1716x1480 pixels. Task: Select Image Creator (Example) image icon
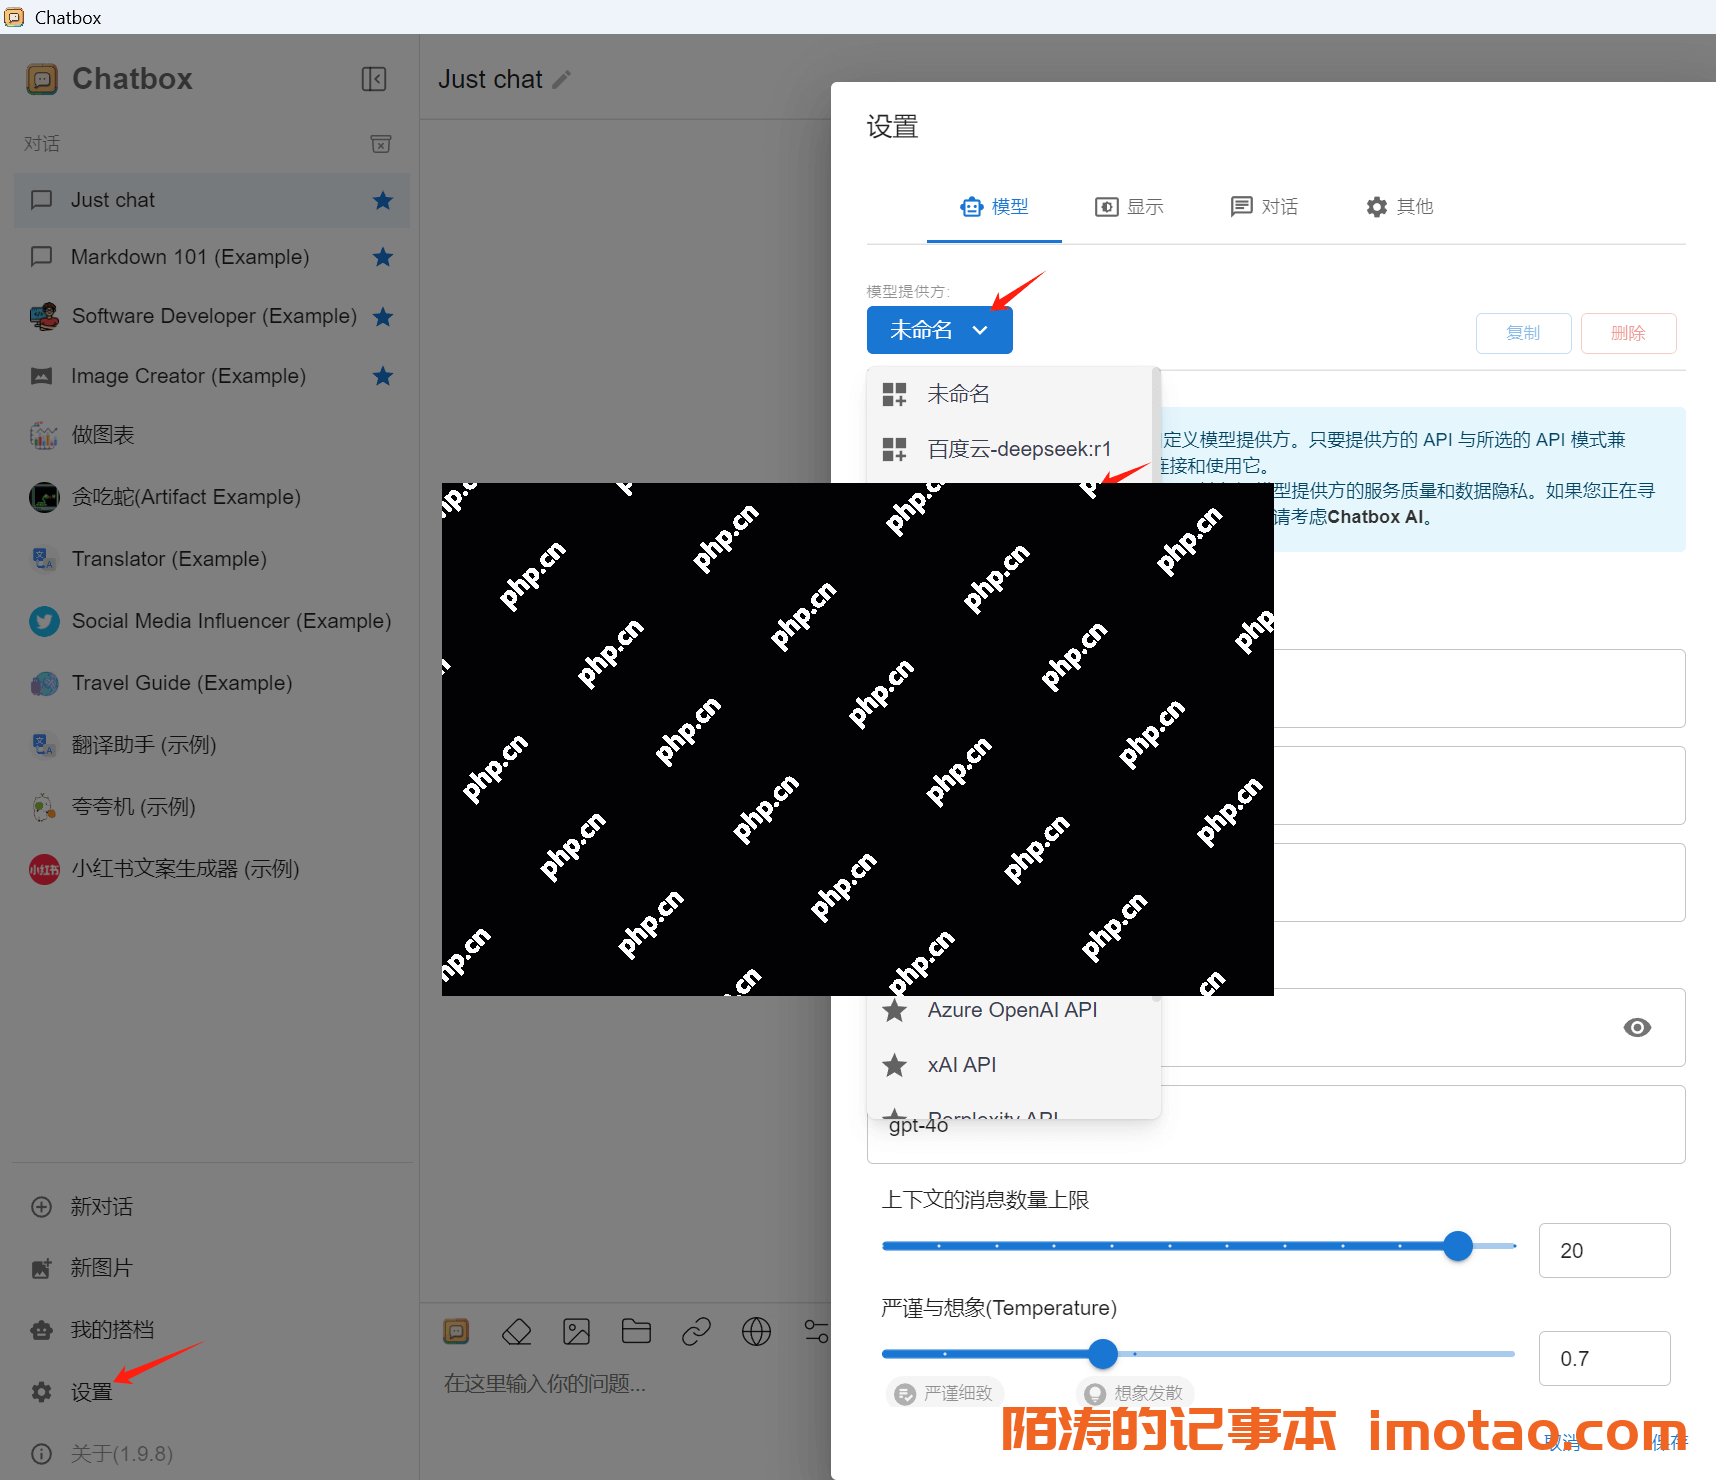tap(42, 376)
